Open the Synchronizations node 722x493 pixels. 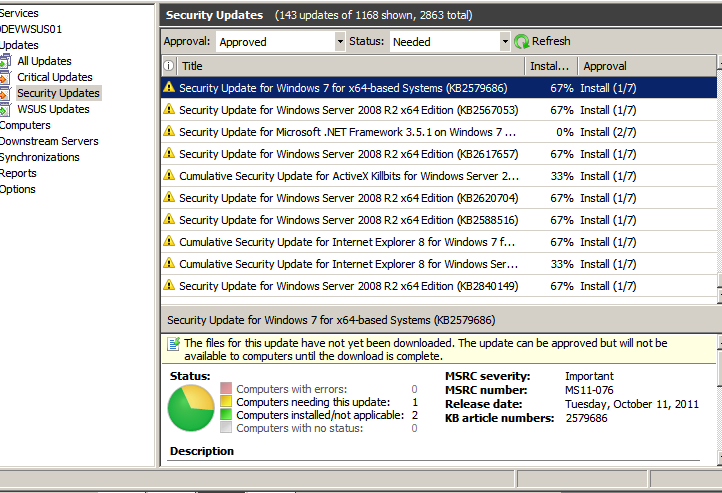pos(40,157)
